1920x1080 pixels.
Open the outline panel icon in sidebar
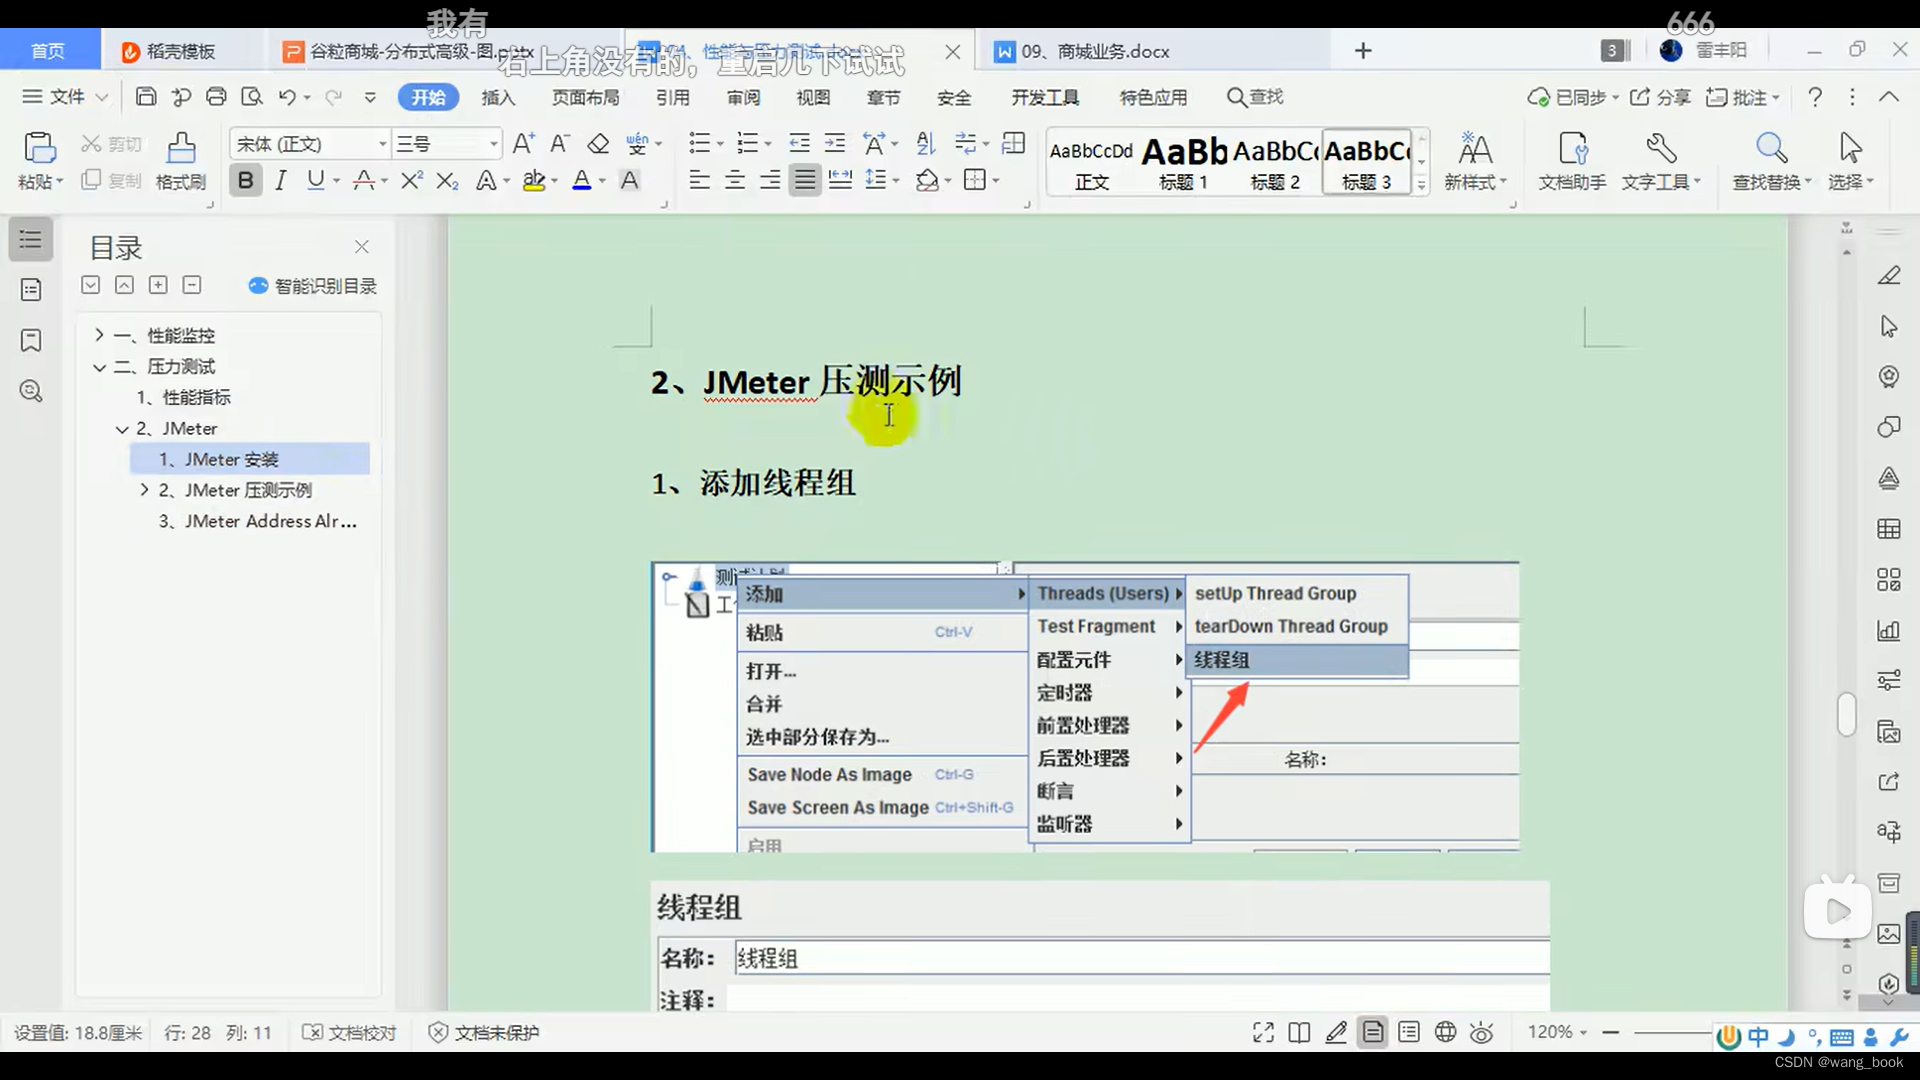pyautogui.click(x=31, y=239)
